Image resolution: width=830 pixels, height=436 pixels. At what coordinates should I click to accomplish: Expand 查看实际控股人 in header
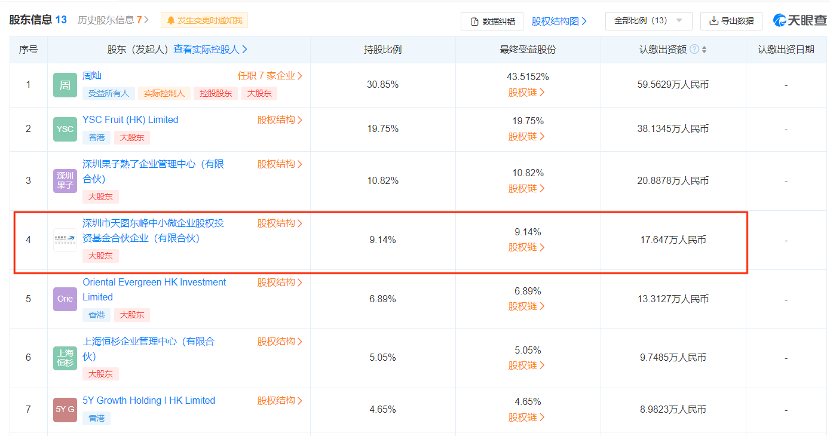pyautogui.click(x=210, y=49)
